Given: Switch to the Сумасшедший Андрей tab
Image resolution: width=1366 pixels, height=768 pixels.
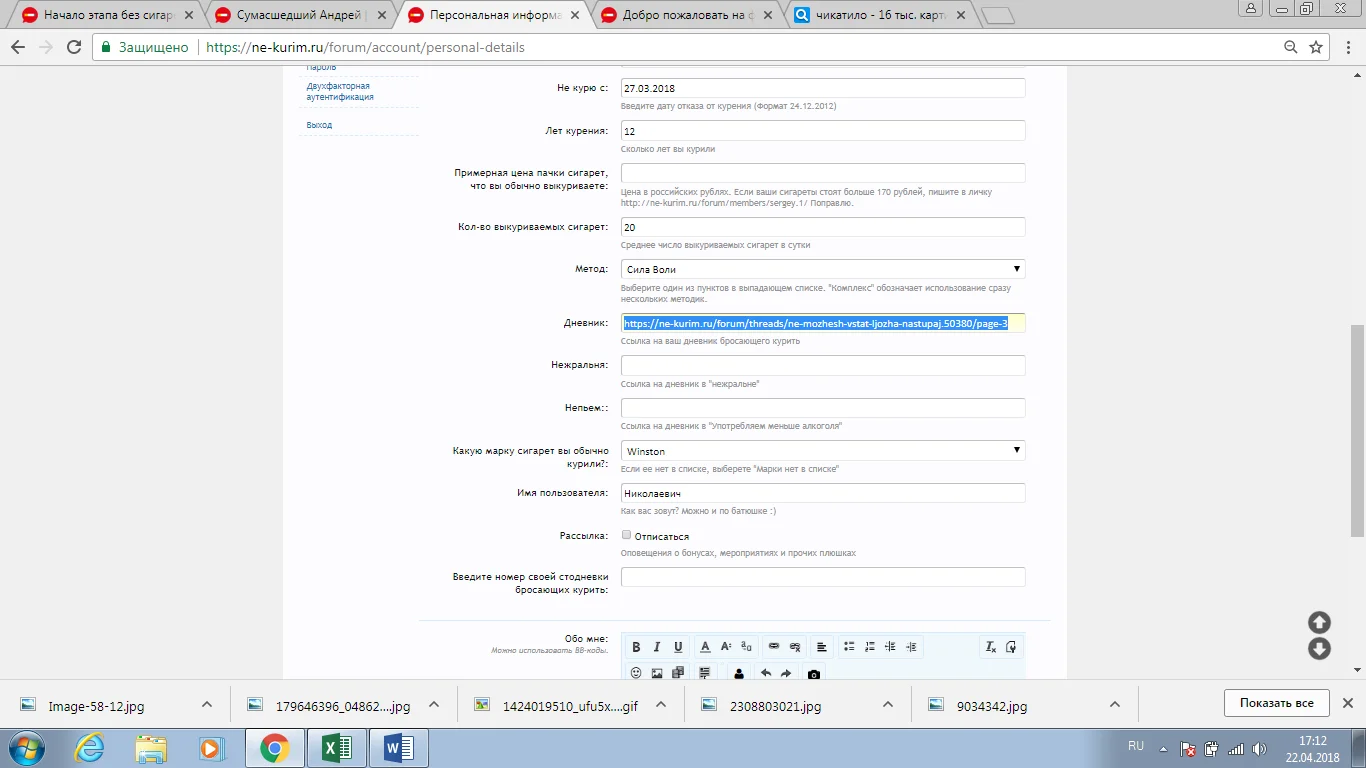Looking at the screenshot, I should [x=296, y=15].
